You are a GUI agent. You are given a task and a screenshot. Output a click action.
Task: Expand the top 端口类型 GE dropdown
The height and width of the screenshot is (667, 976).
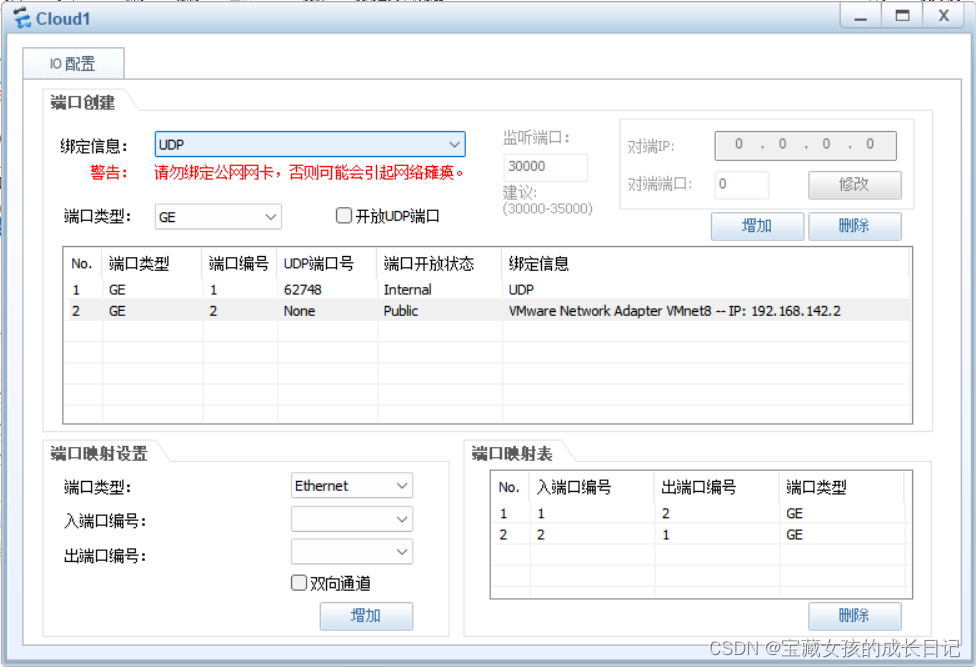point(218,217)
